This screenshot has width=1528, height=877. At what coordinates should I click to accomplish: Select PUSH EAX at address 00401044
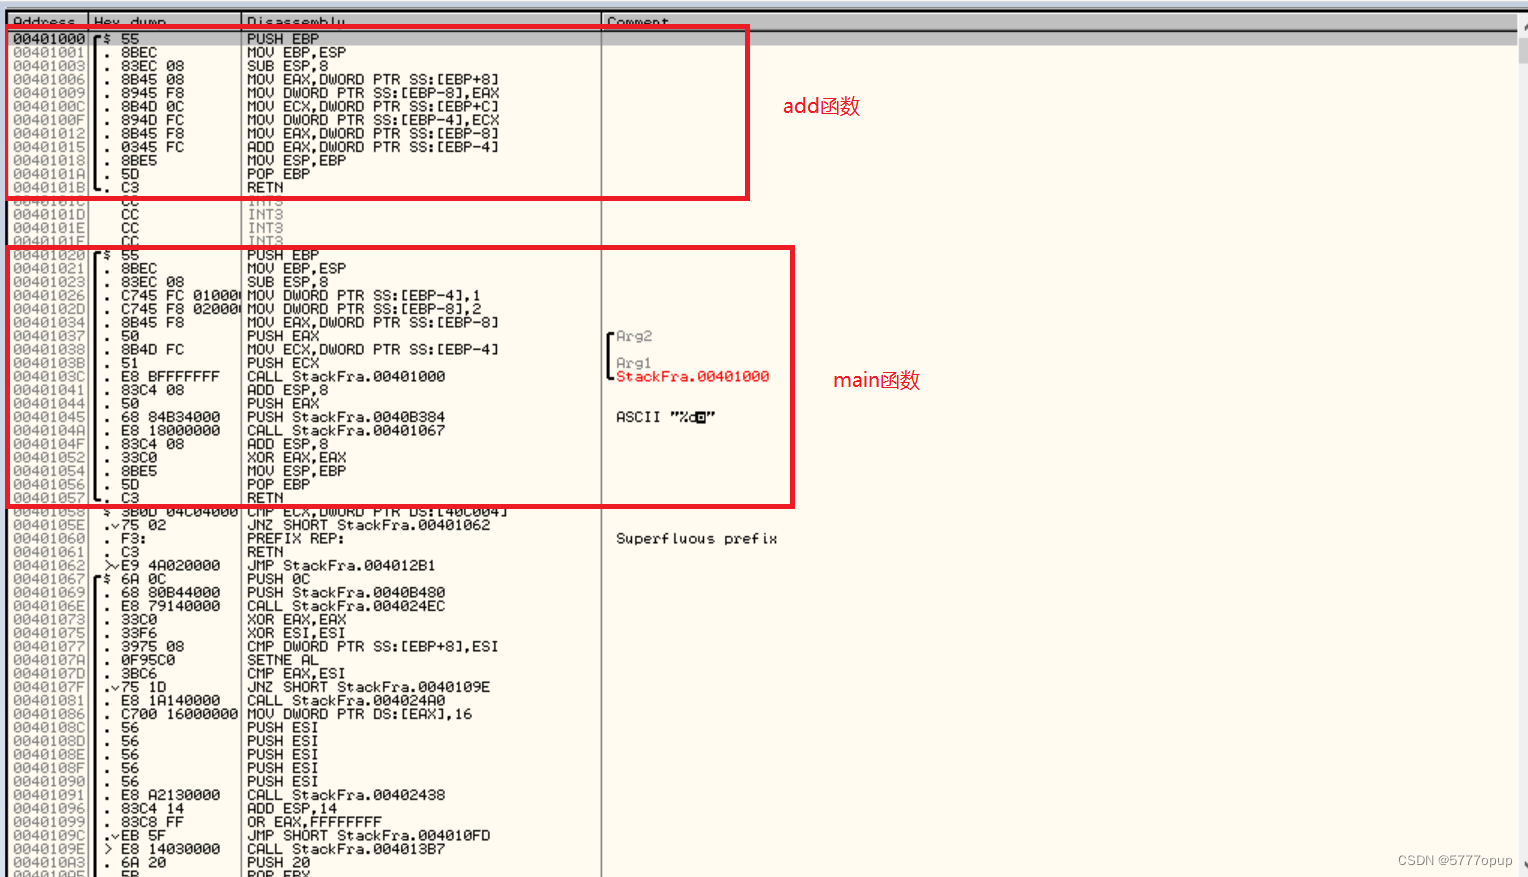click(283, 403)
